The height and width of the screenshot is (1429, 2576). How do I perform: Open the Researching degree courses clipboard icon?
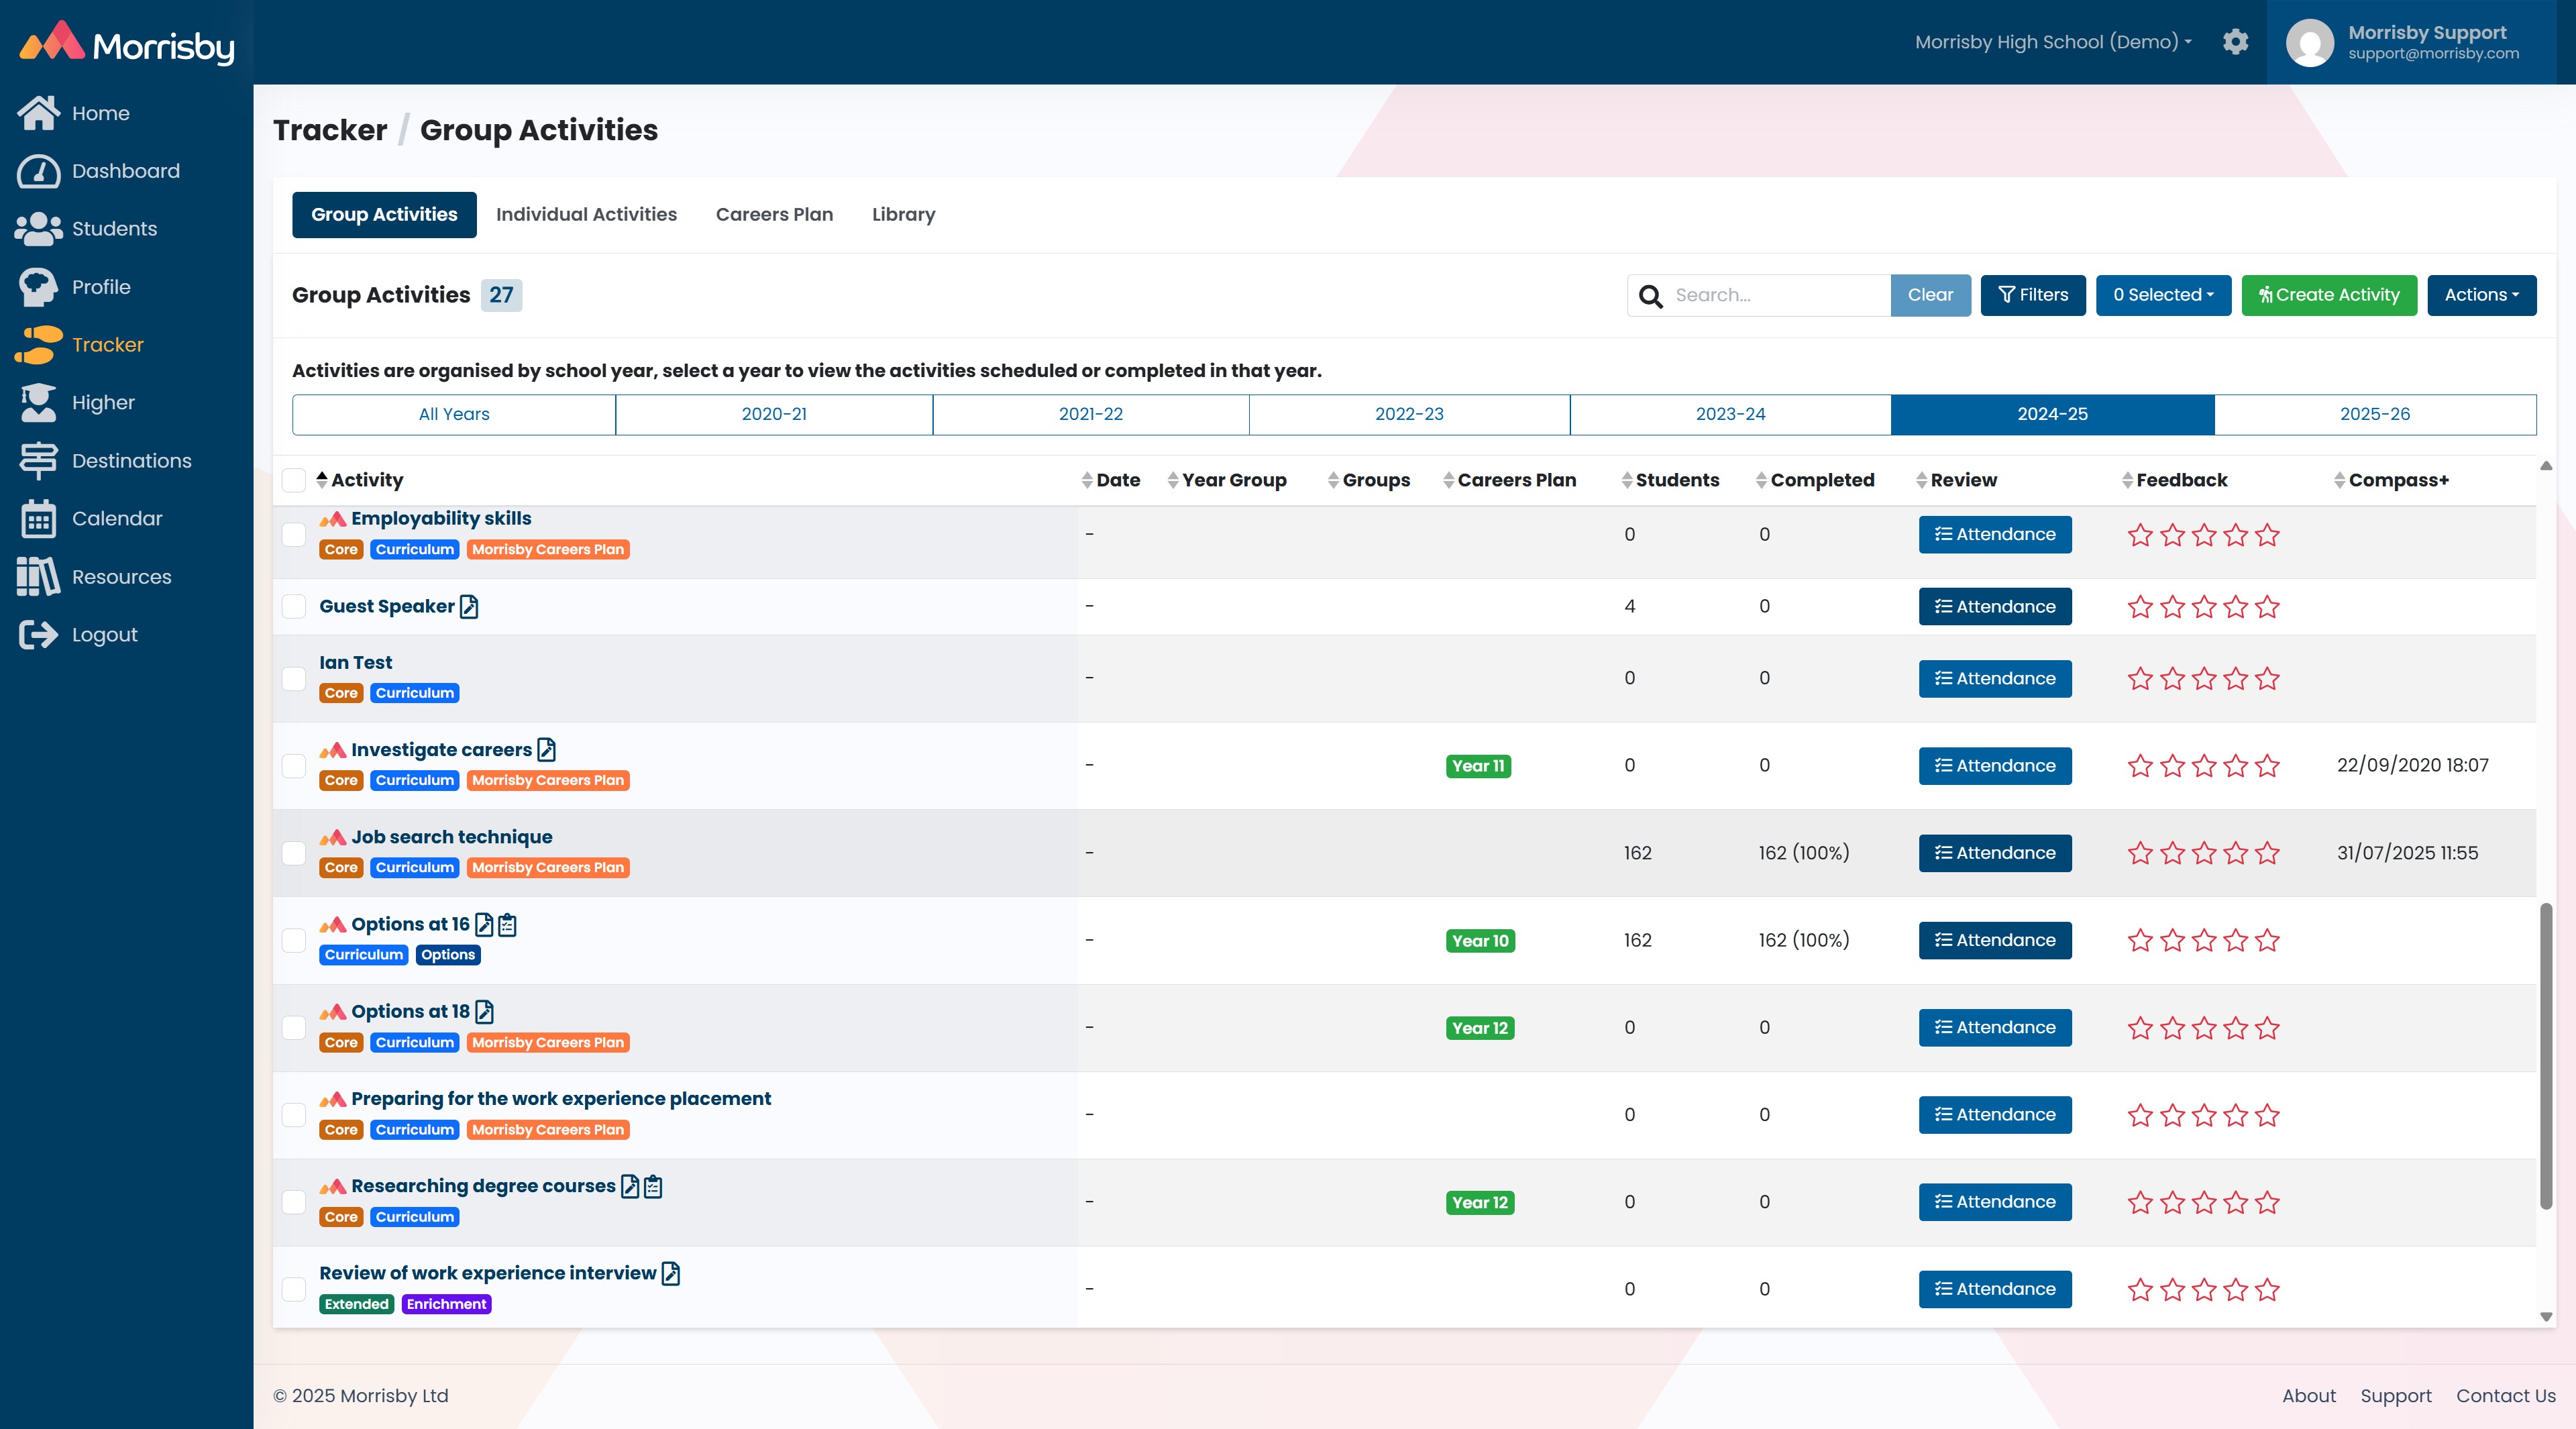tap(654, 1186)
